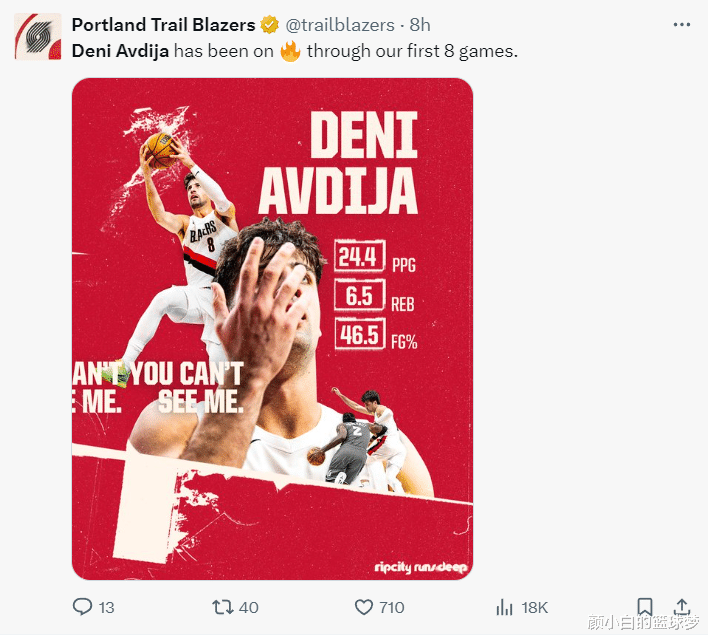
Task: Open the Trail Blazers profile avatar
Action: tap(35, 36)
